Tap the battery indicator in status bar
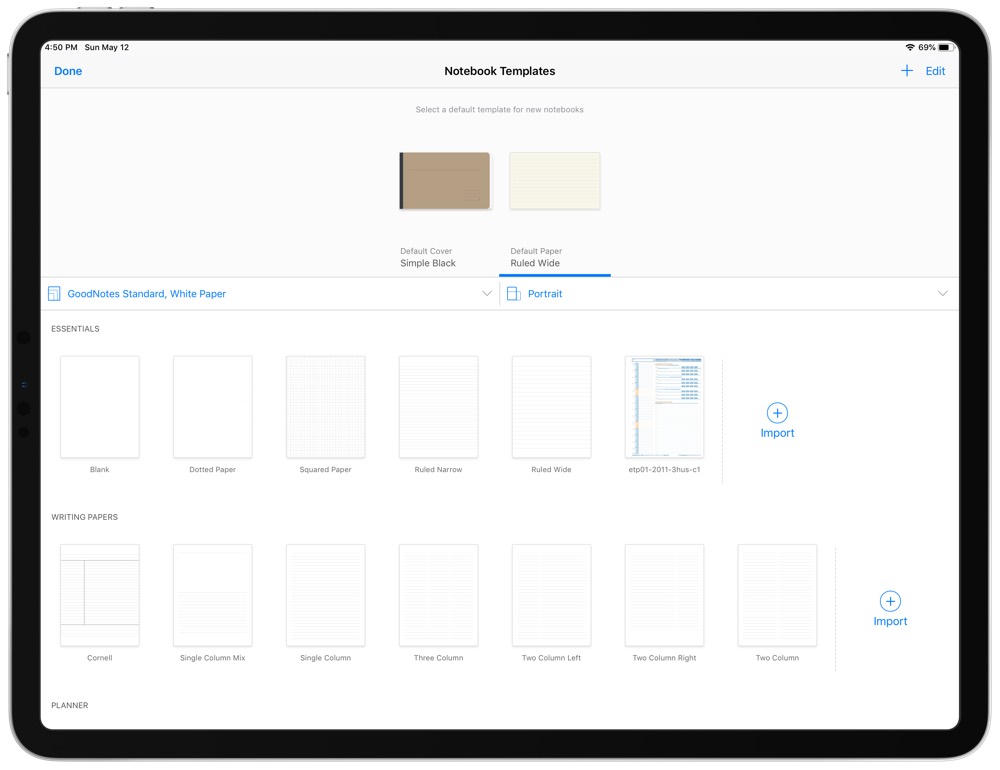 point(943,47)
